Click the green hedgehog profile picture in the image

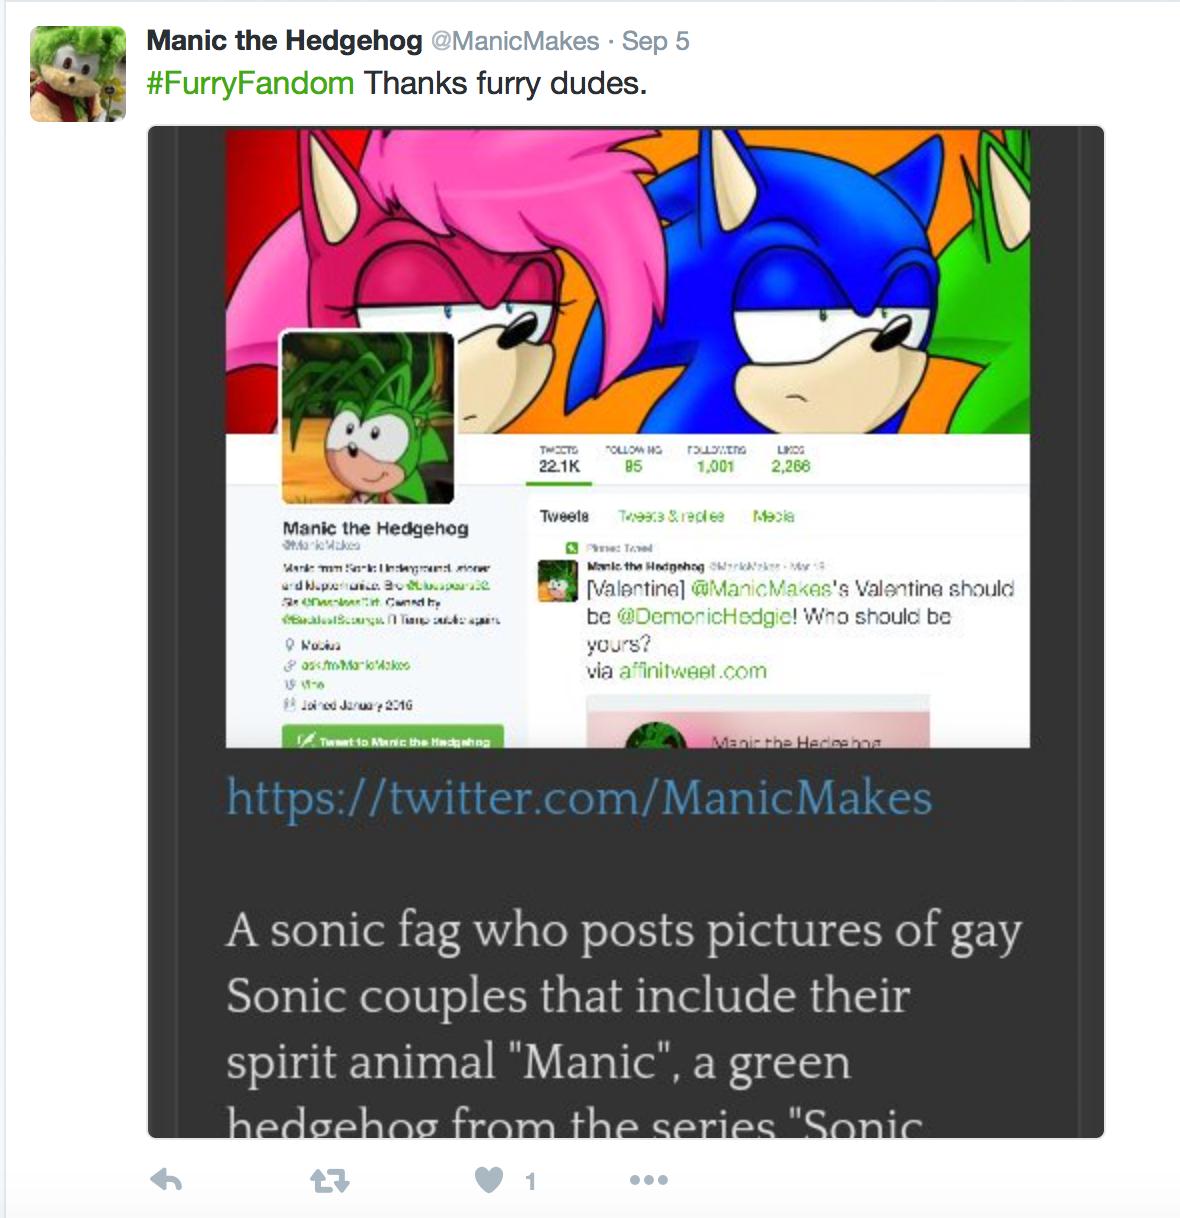click(367, 417)
